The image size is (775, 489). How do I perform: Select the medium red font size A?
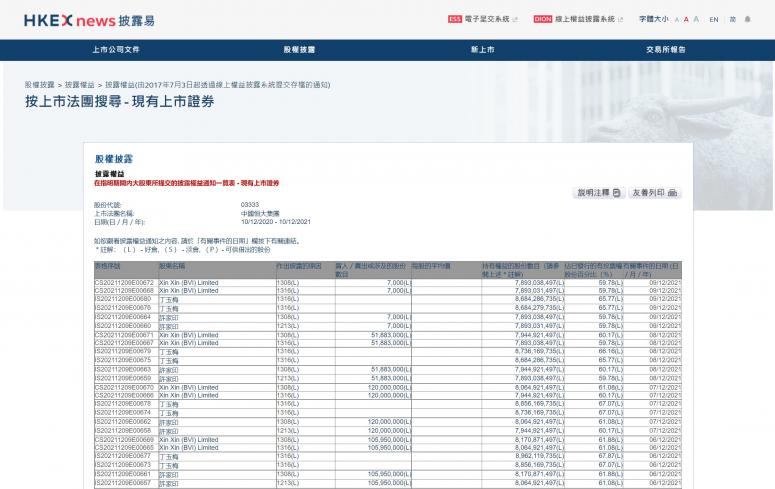tap(686, 20)
